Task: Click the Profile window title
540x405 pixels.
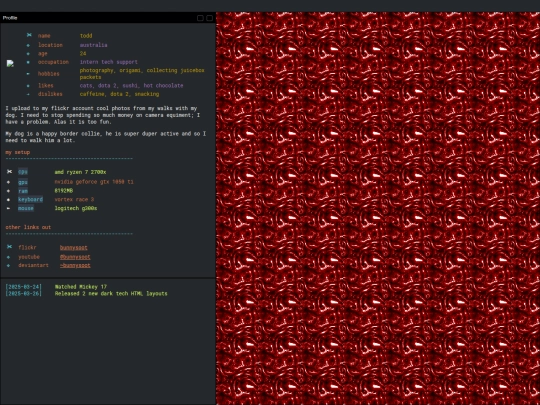Action: point(10,18)
